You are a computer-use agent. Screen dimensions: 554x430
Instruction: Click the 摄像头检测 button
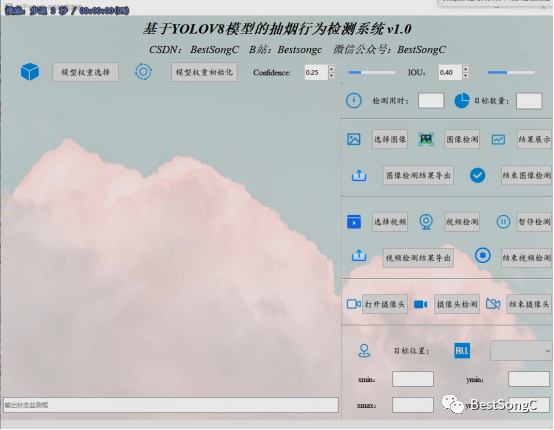point(457,304)
